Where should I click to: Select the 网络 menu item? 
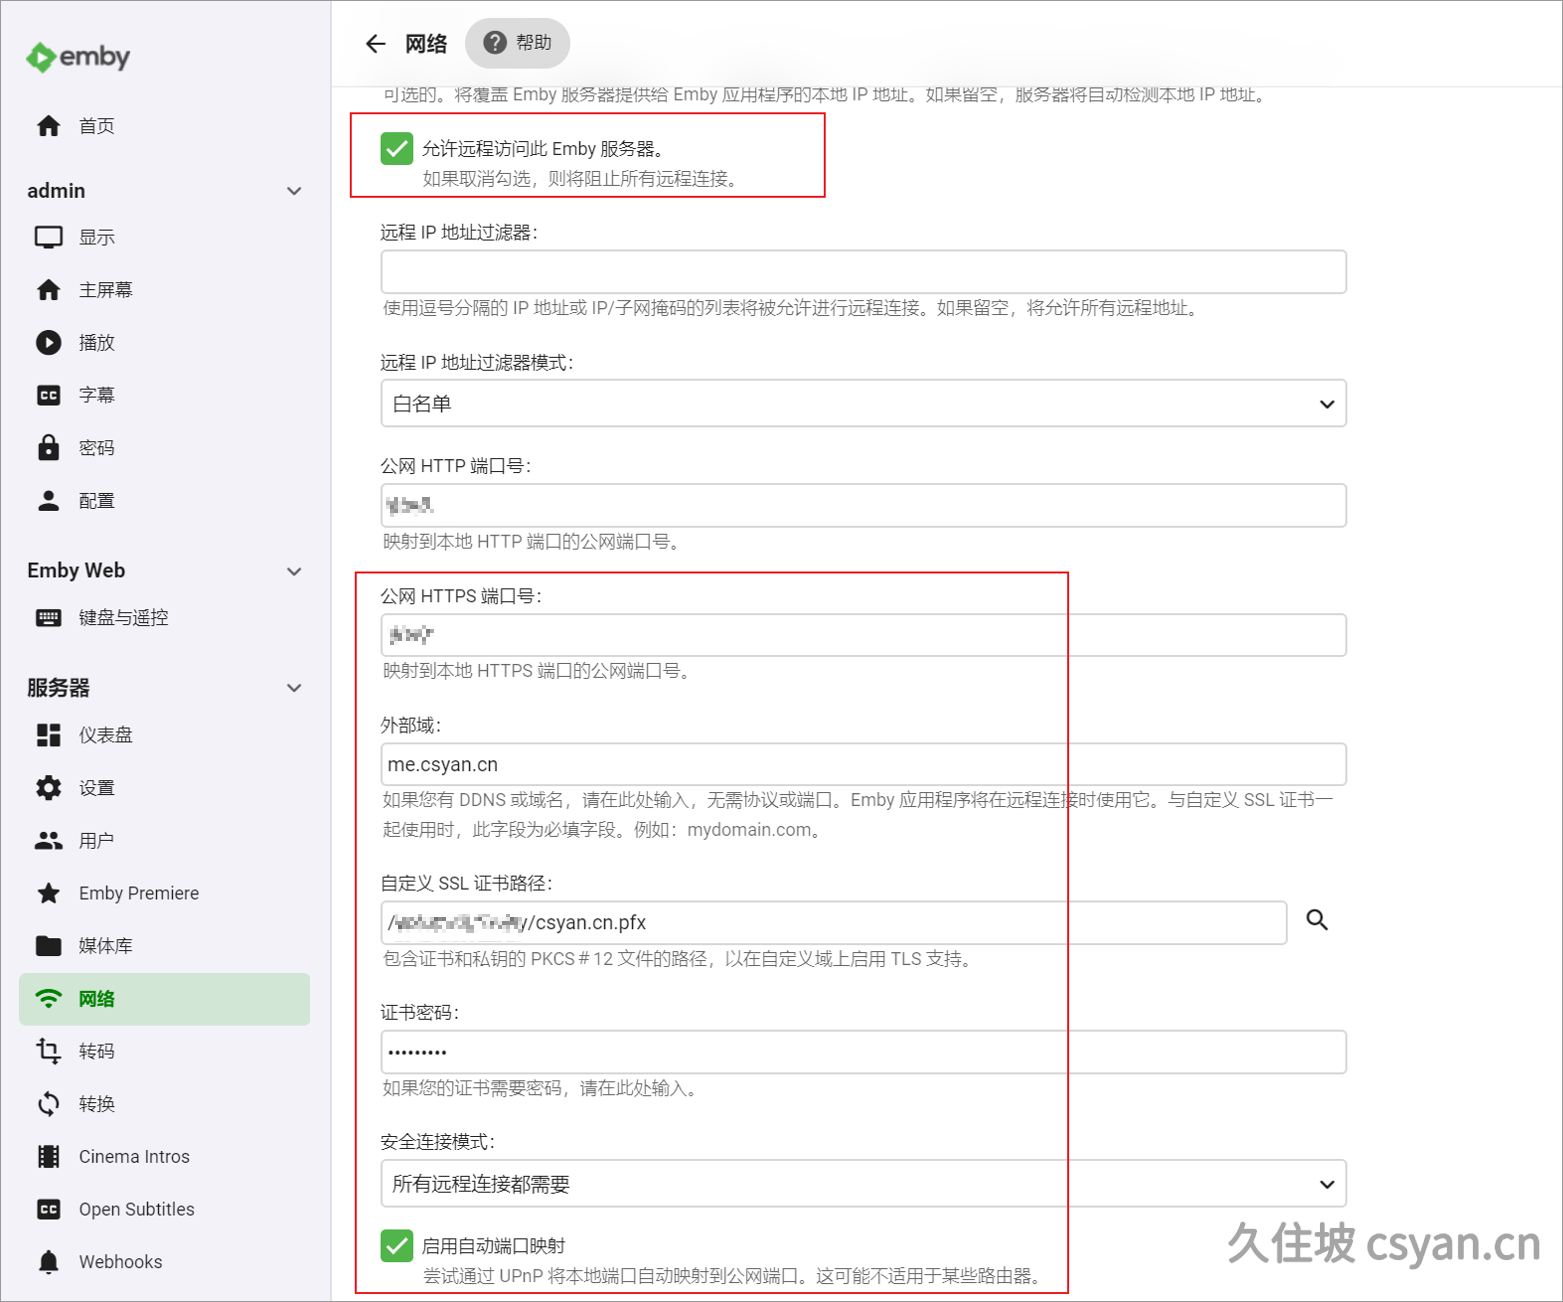165,999
